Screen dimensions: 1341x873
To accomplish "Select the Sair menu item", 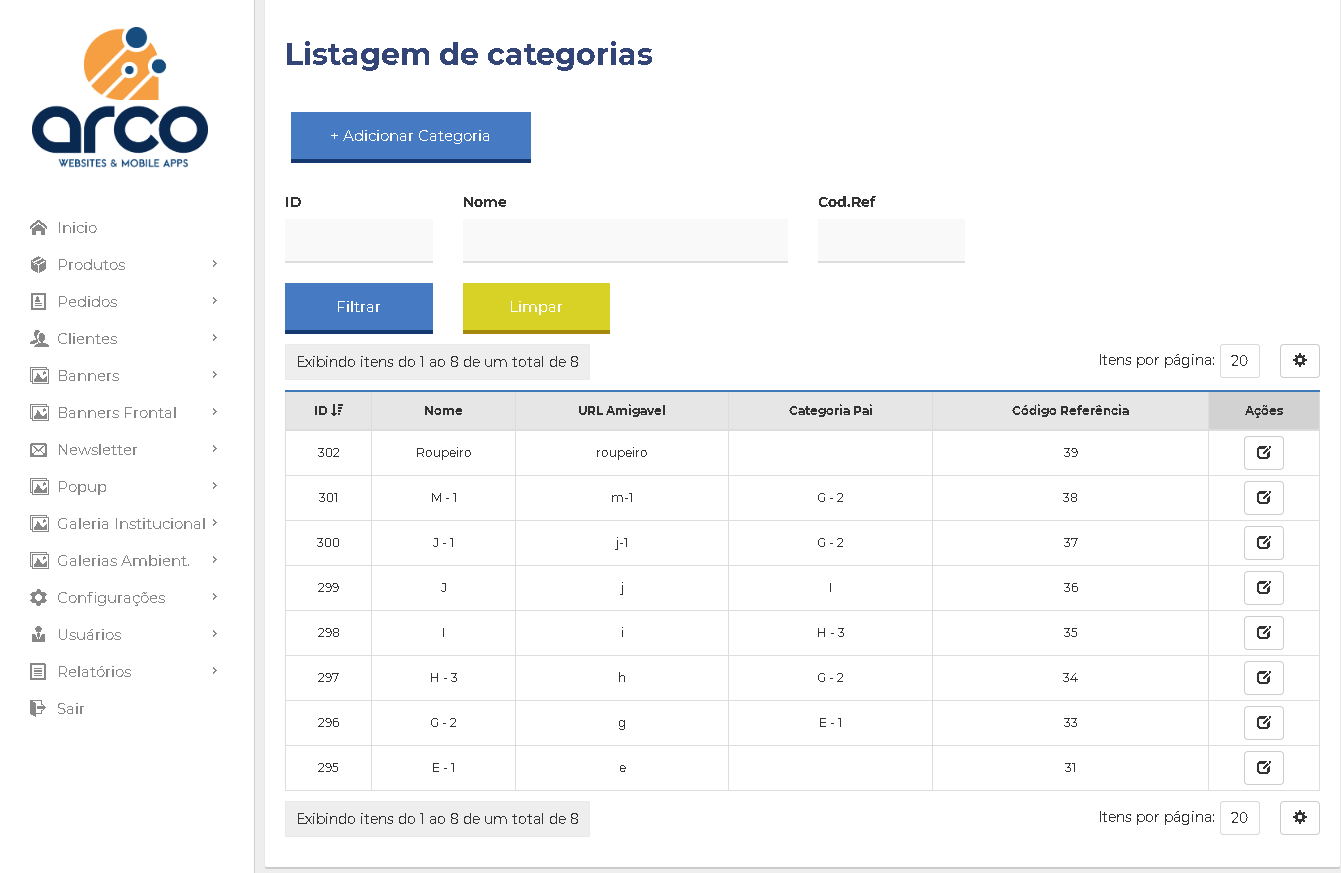I will pyautogui.click(x=70, y=709).
